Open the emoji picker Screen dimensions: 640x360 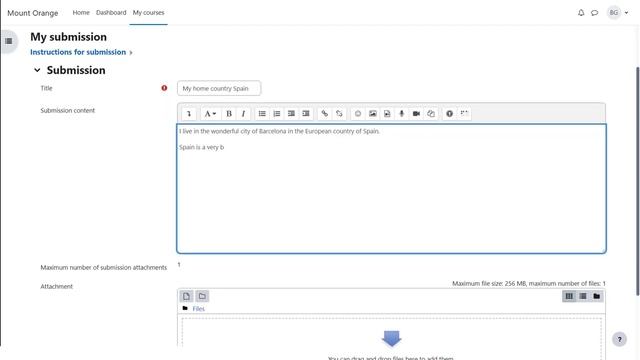point(358,113)
